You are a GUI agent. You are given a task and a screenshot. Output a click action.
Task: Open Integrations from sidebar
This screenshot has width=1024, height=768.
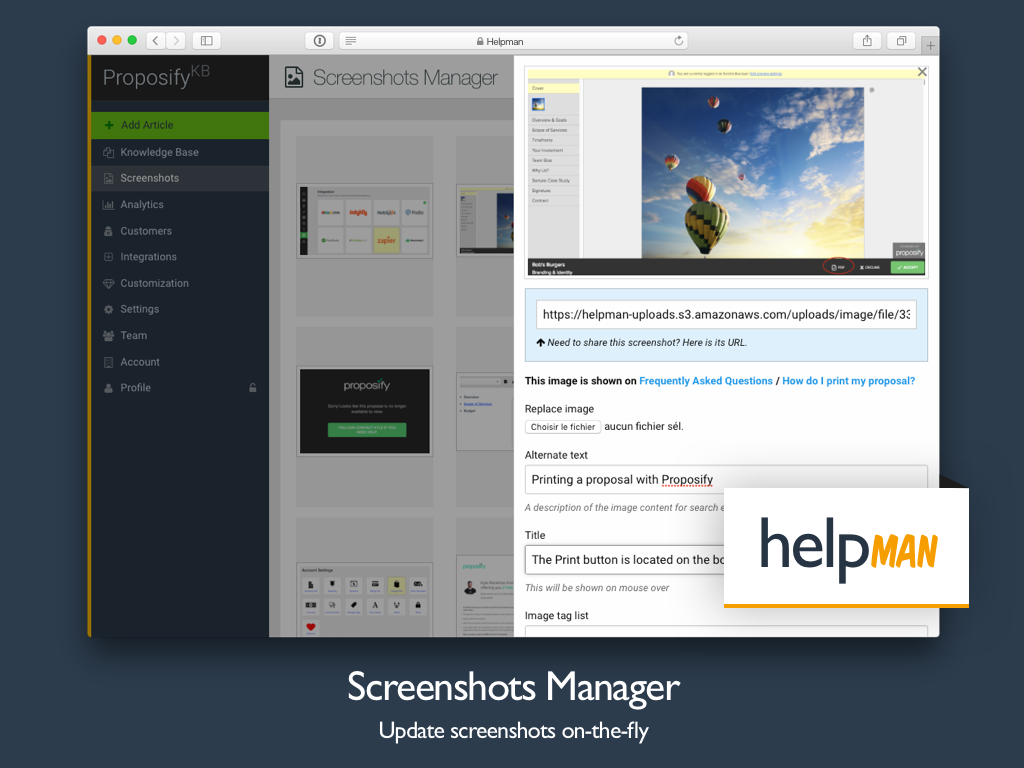click(x=180, y=257)
